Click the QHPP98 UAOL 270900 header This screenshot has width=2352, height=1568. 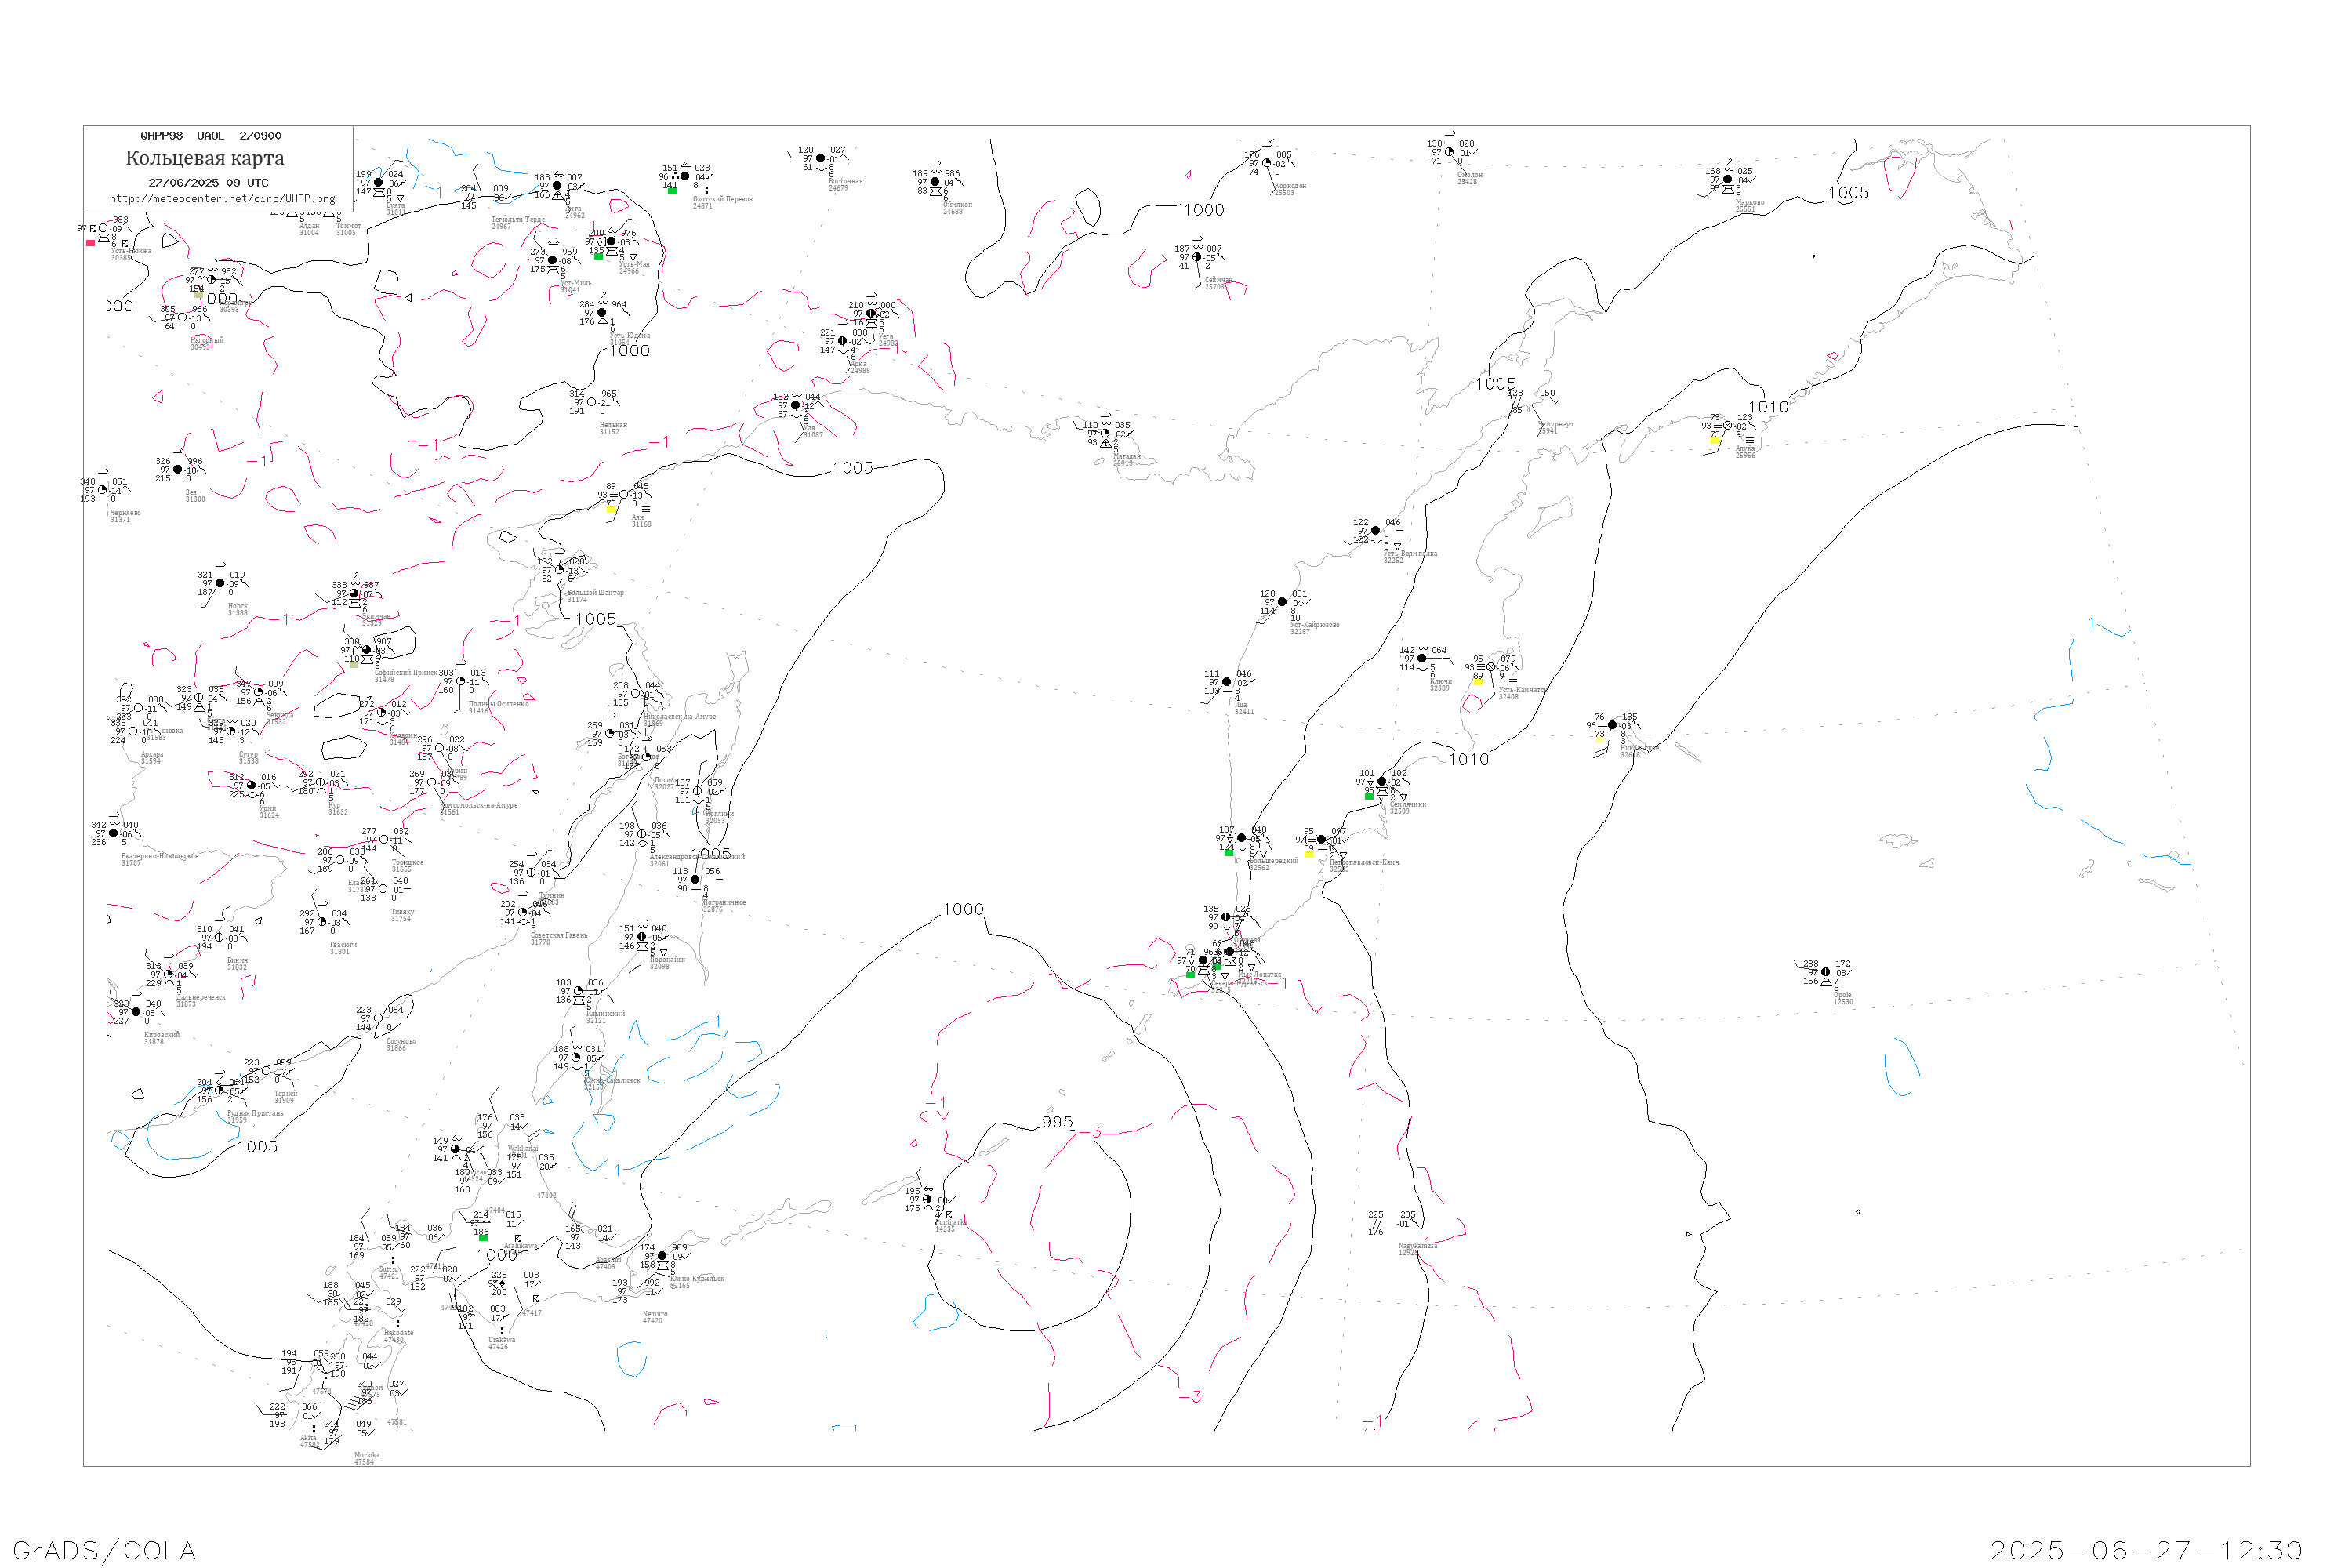[211, 136]
